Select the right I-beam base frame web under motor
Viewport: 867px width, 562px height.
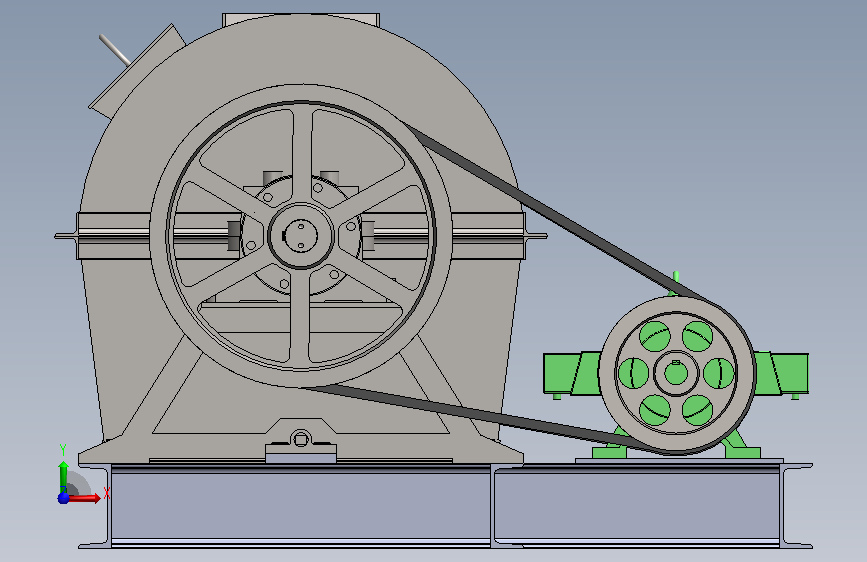(x=637, y=505)
